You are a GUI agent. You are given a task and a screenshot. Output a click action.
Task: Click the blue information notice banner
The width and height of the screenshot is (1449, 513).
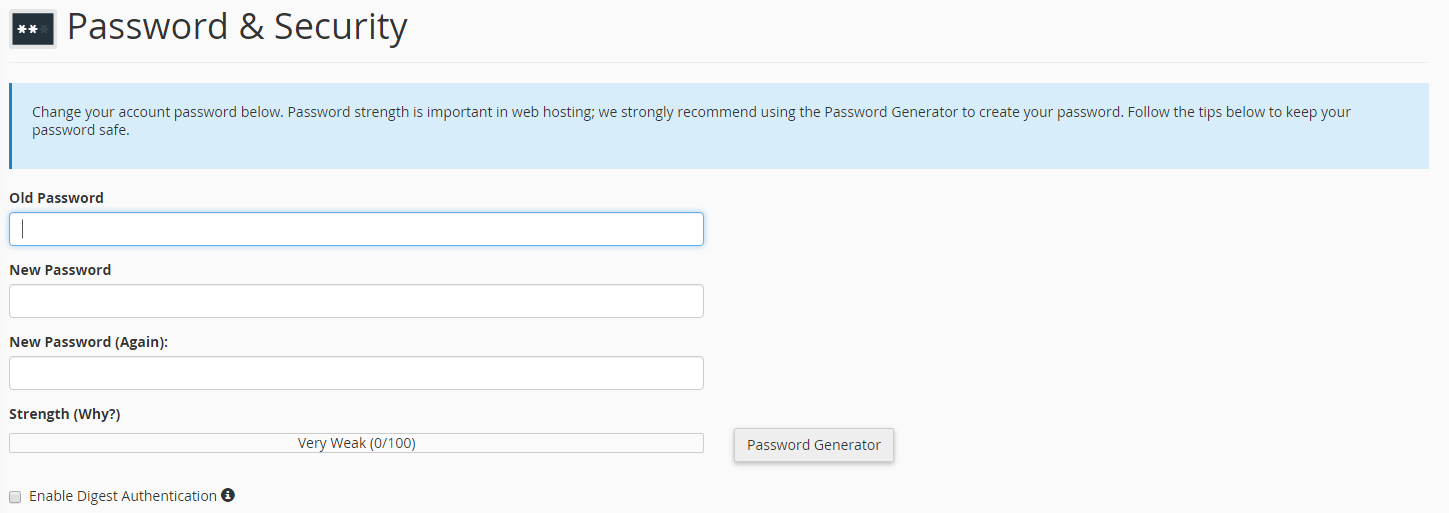719,126
